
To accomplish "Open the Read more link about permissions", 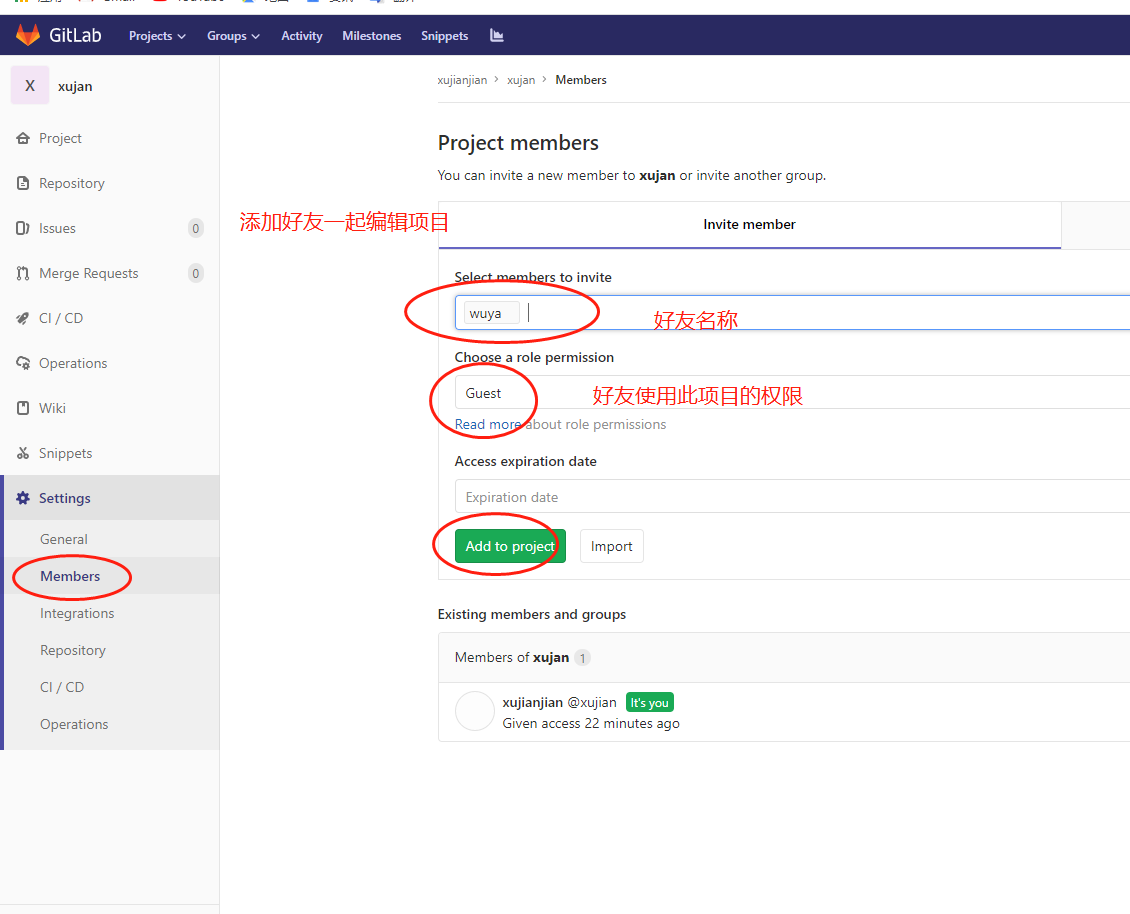I will point(488,425).
